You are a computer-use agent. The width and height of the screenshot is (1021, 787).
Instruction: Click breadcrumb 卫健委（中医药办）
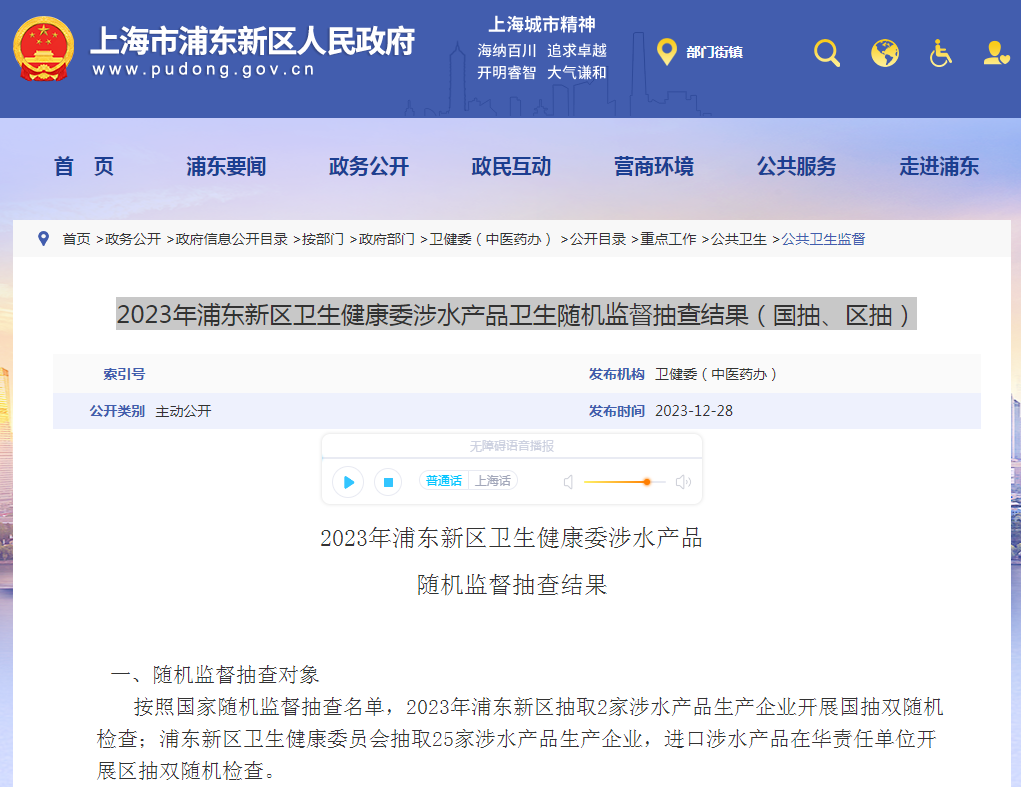point(492,239)
